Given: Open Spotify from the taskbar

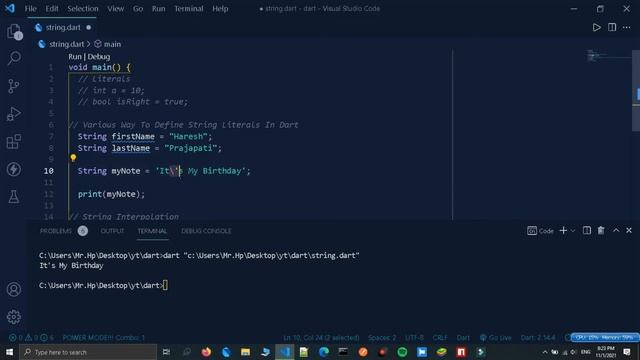Looking at the screenshot, I should pos(402,352).
